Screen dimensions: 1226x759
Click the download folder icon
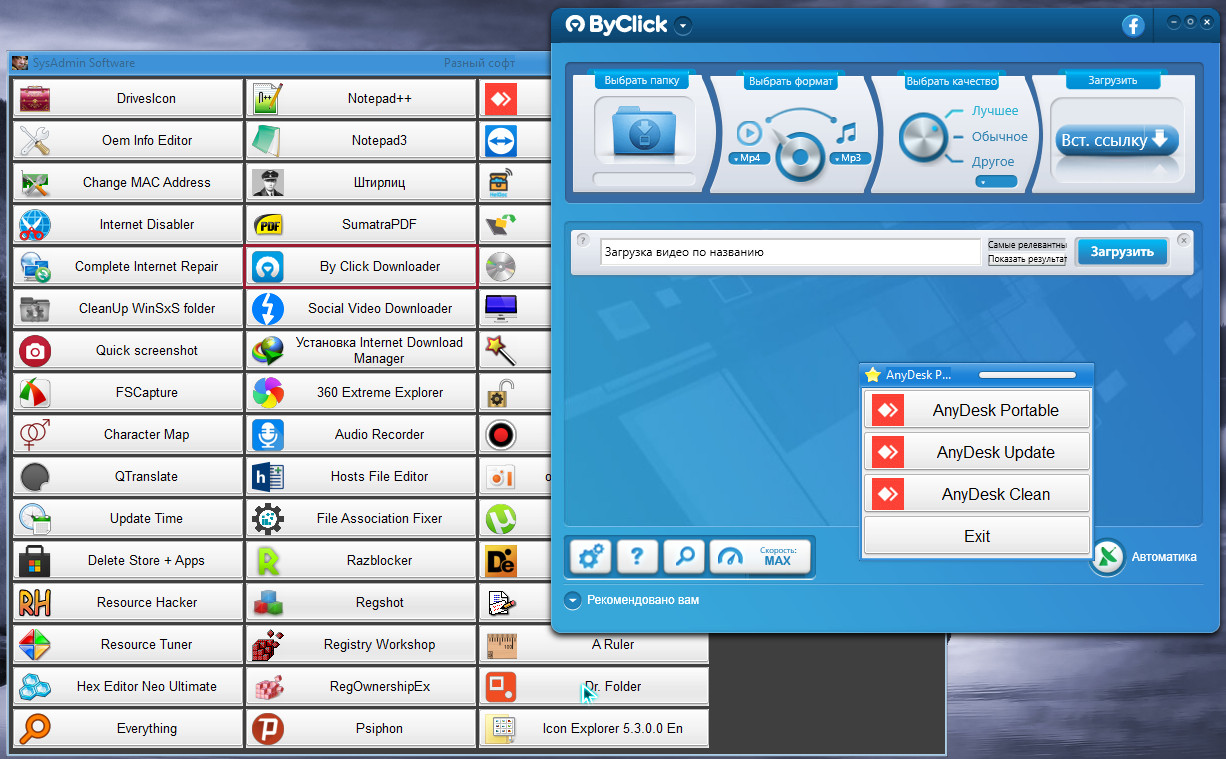[644, 132]
